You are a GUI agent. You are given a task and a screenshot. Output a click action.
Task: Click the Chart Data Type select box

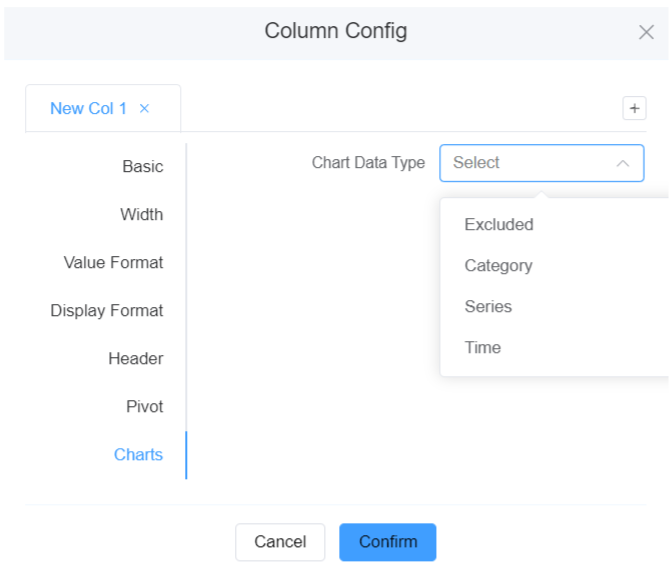(x=530, y=163)
